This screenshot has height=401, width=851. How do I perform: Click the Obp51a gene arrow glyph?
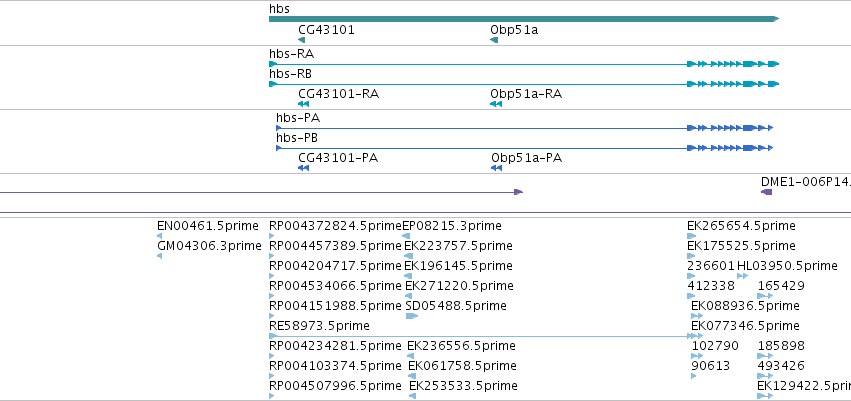click(x=494, y=40)
